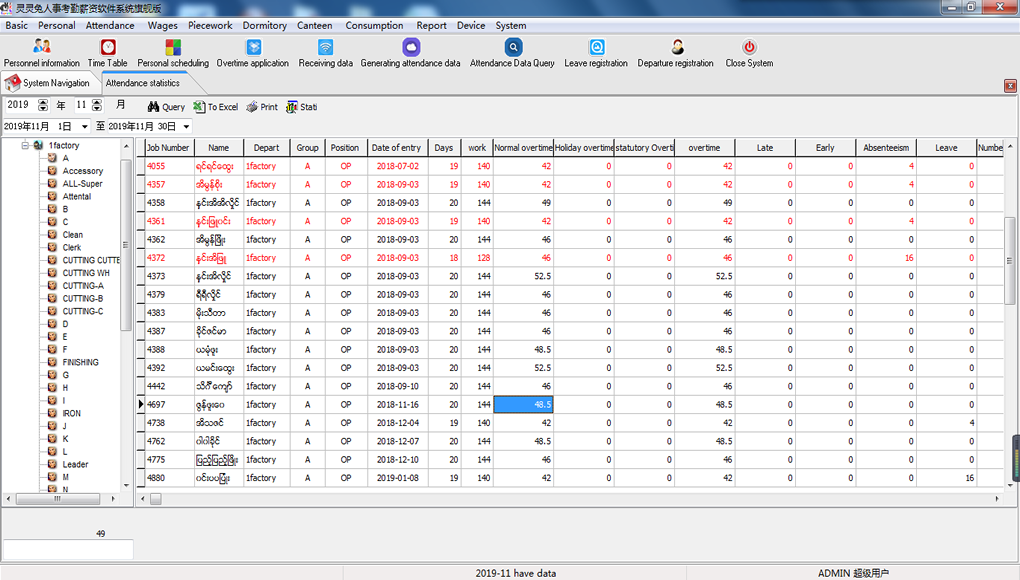
Task: Open the Dormitory menu
Action: coord(264,25)
